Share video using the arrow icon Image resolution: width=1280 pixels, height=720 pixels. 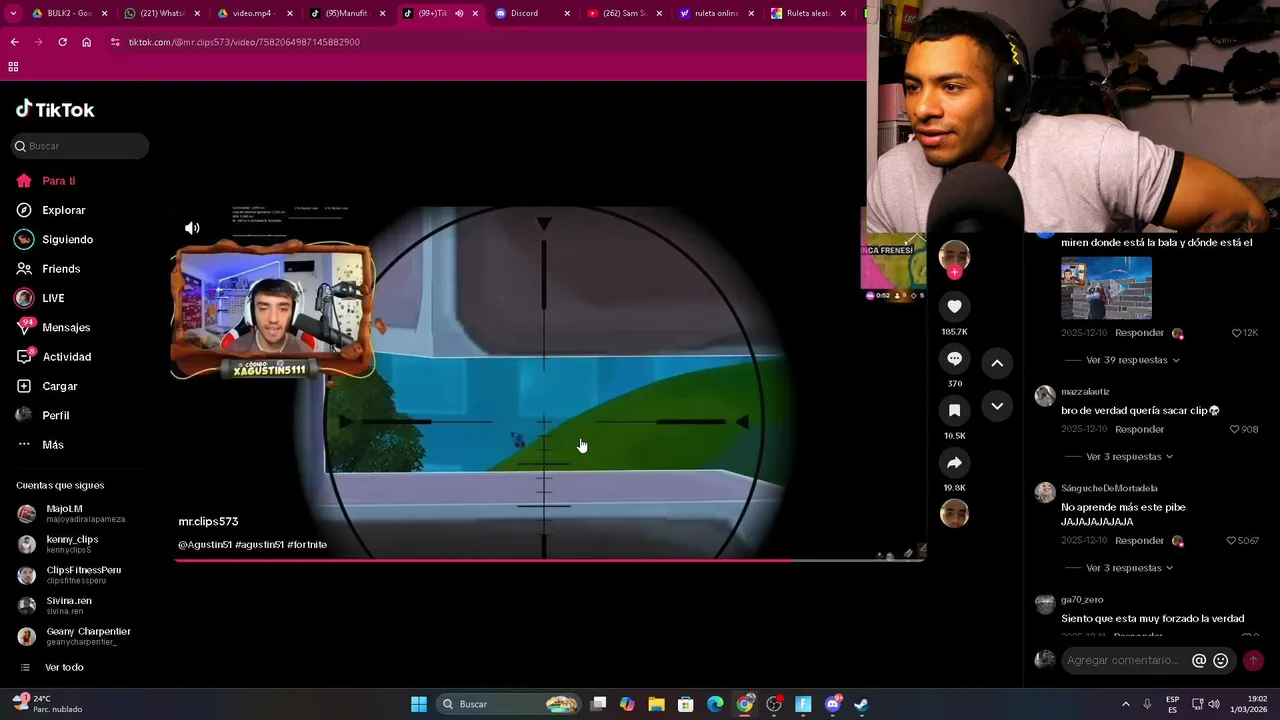(954, 463)
